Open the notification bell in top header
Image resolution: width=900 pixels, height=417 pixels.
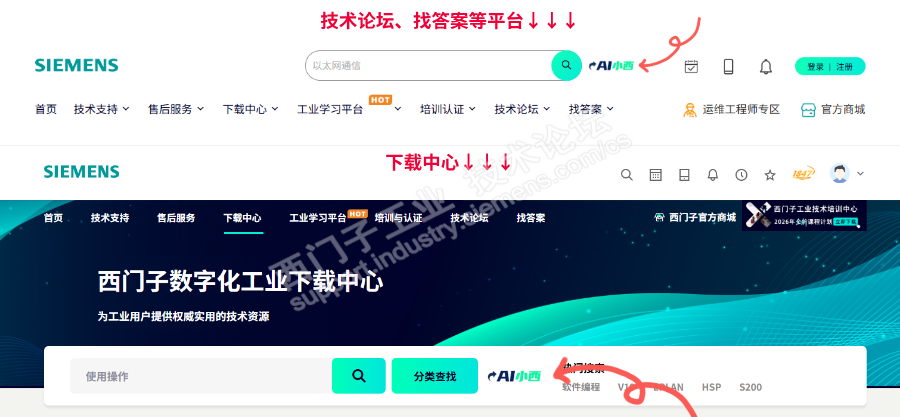tap(766, 67)
